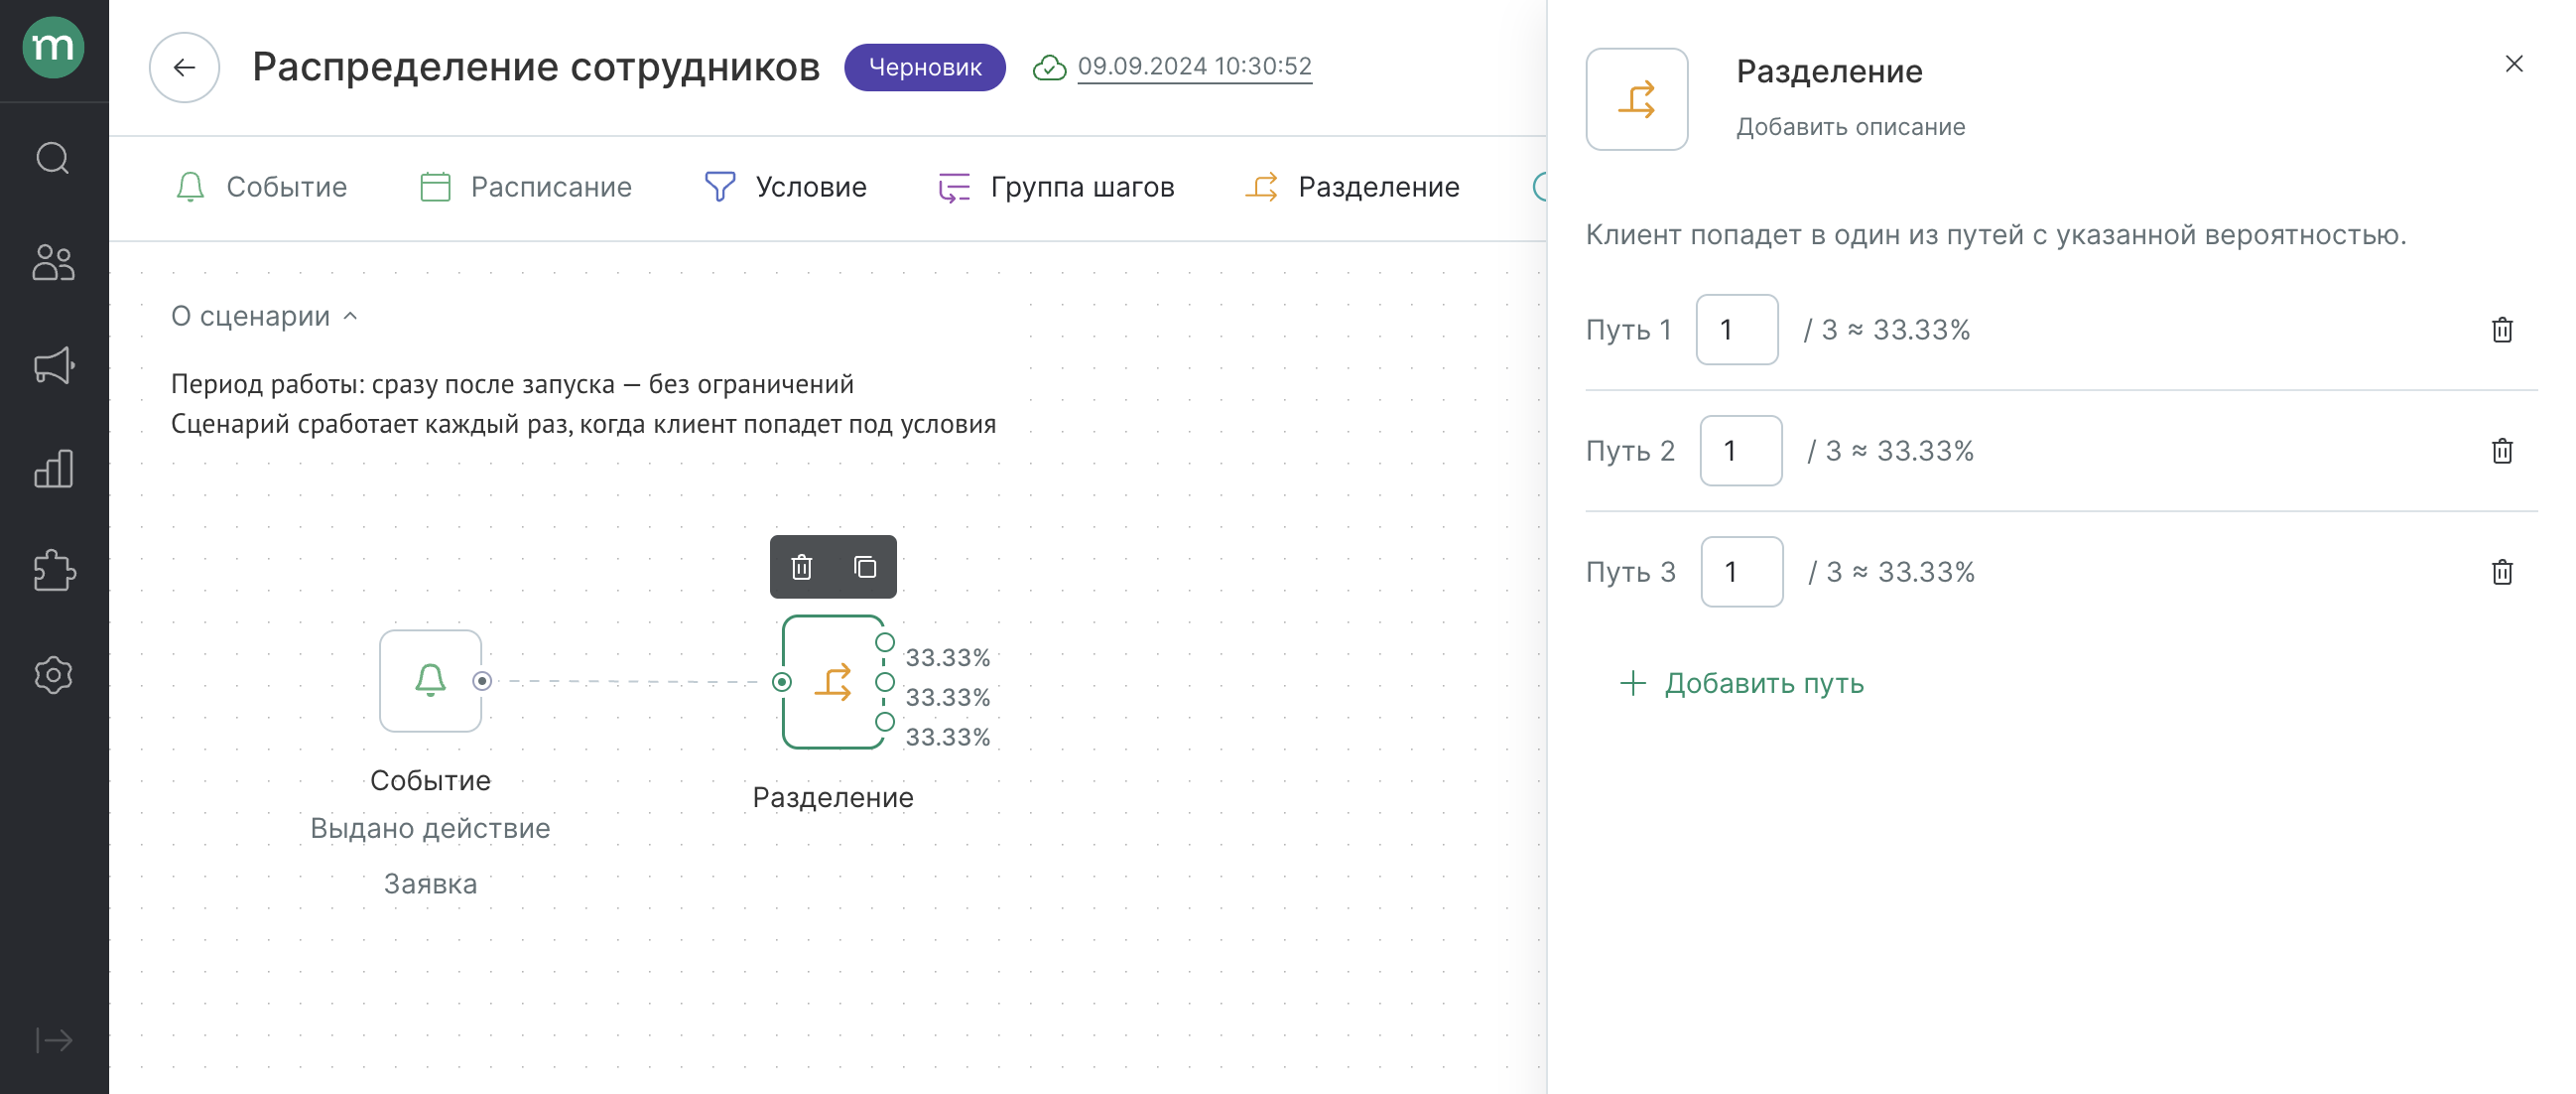This screenshot has height=1094, width=2576.
Task: Focus the Путь 3 weight input
Action: (1742, 572)
